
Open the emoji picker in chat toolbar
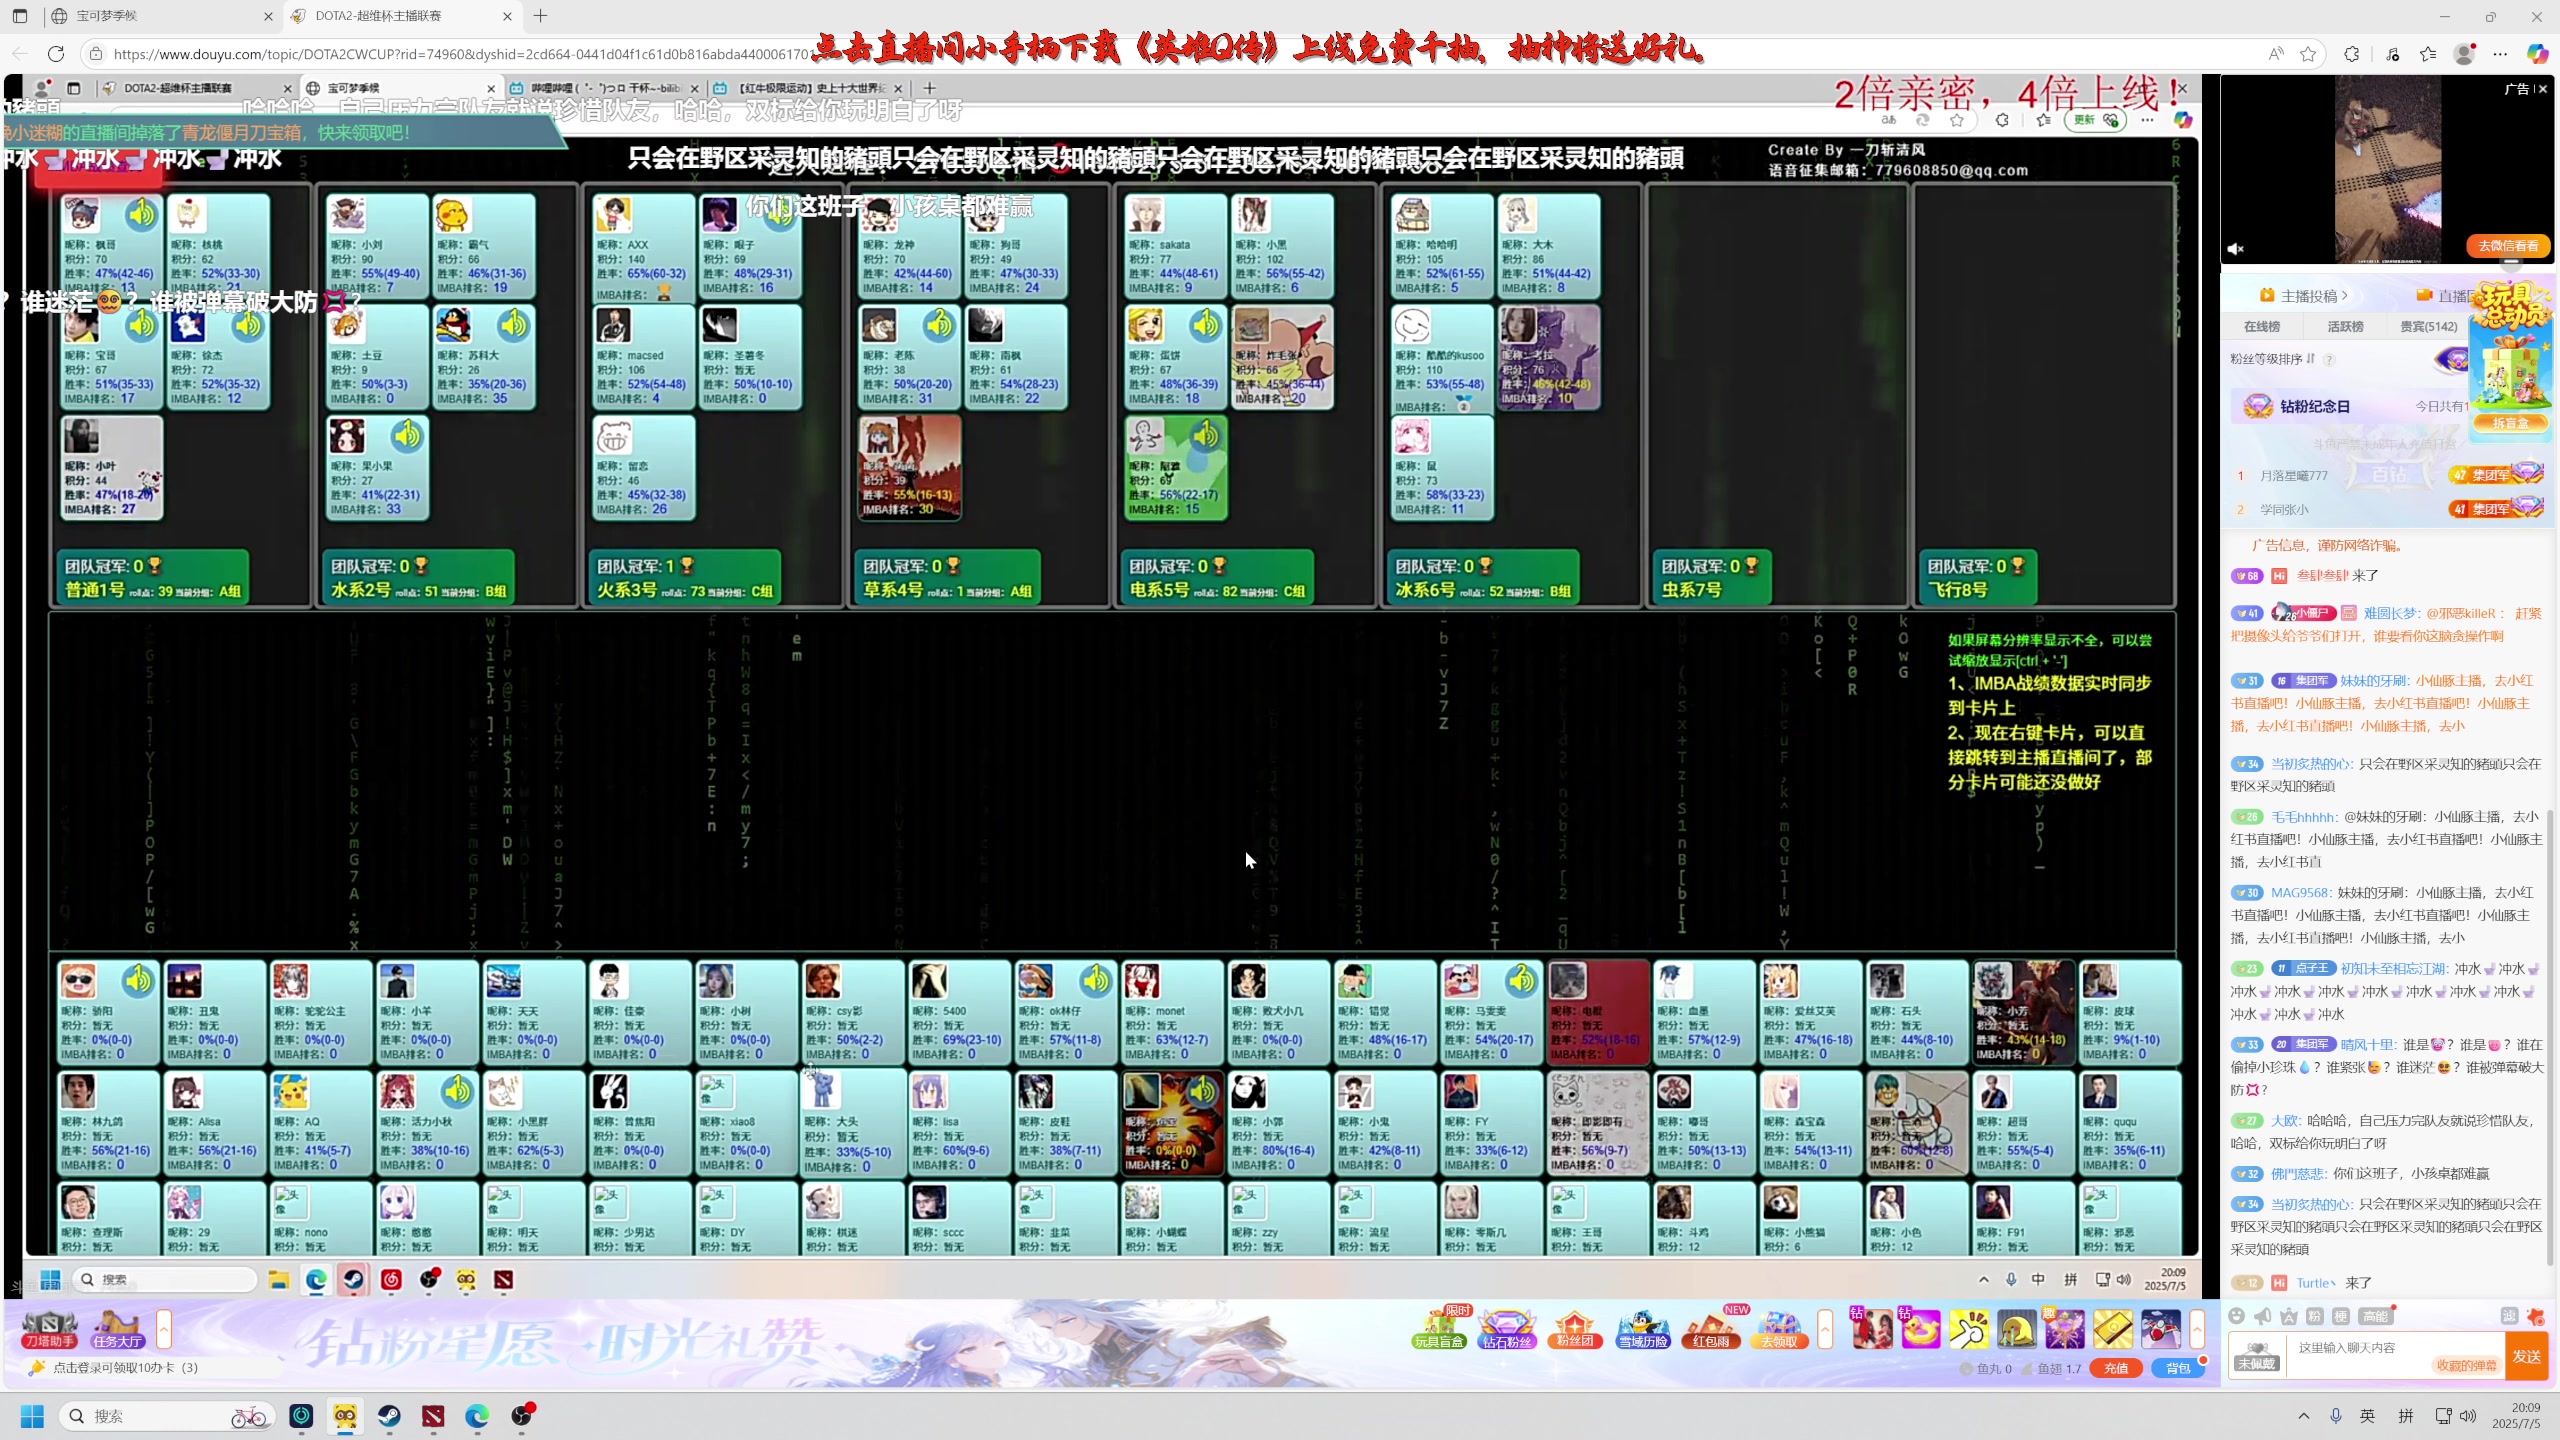coord(2237,1316)
